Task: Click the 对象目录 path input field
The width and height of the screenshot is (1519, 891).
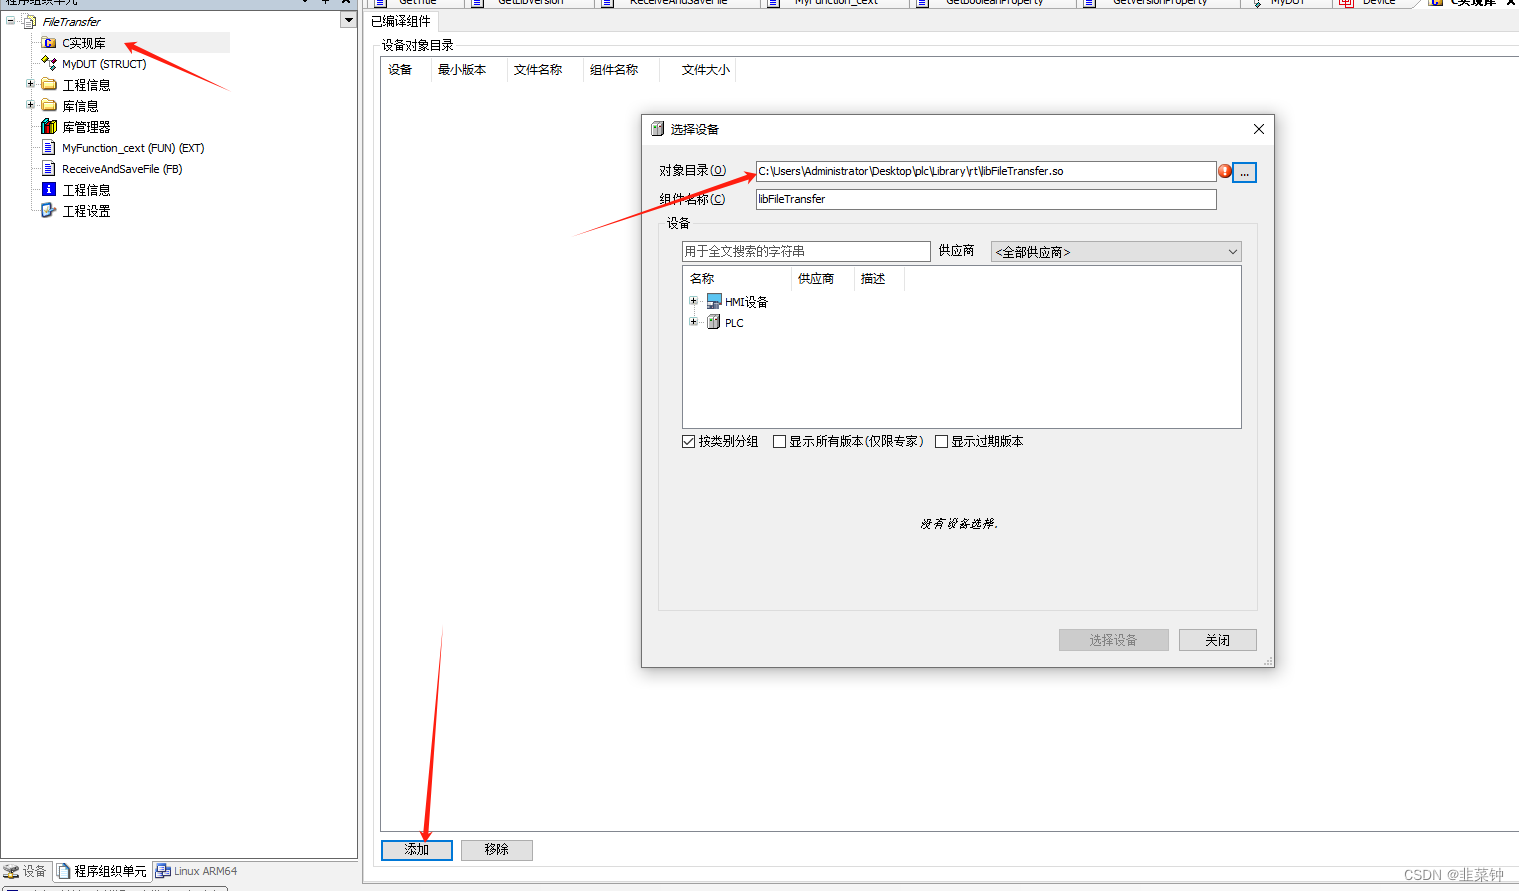Action: 986,171
